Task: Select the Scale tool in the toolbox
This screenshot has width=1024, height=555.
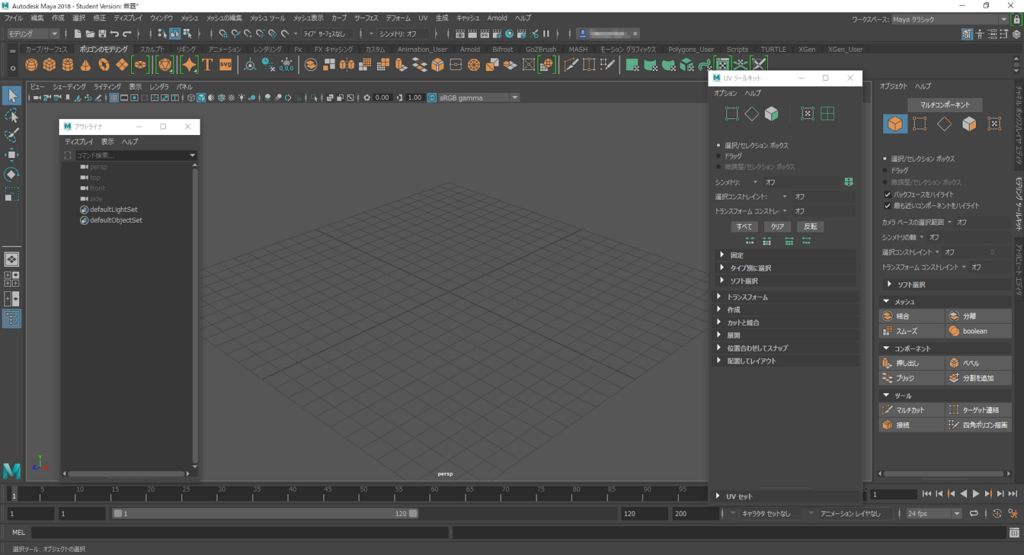Action: [x=12, y=195]
